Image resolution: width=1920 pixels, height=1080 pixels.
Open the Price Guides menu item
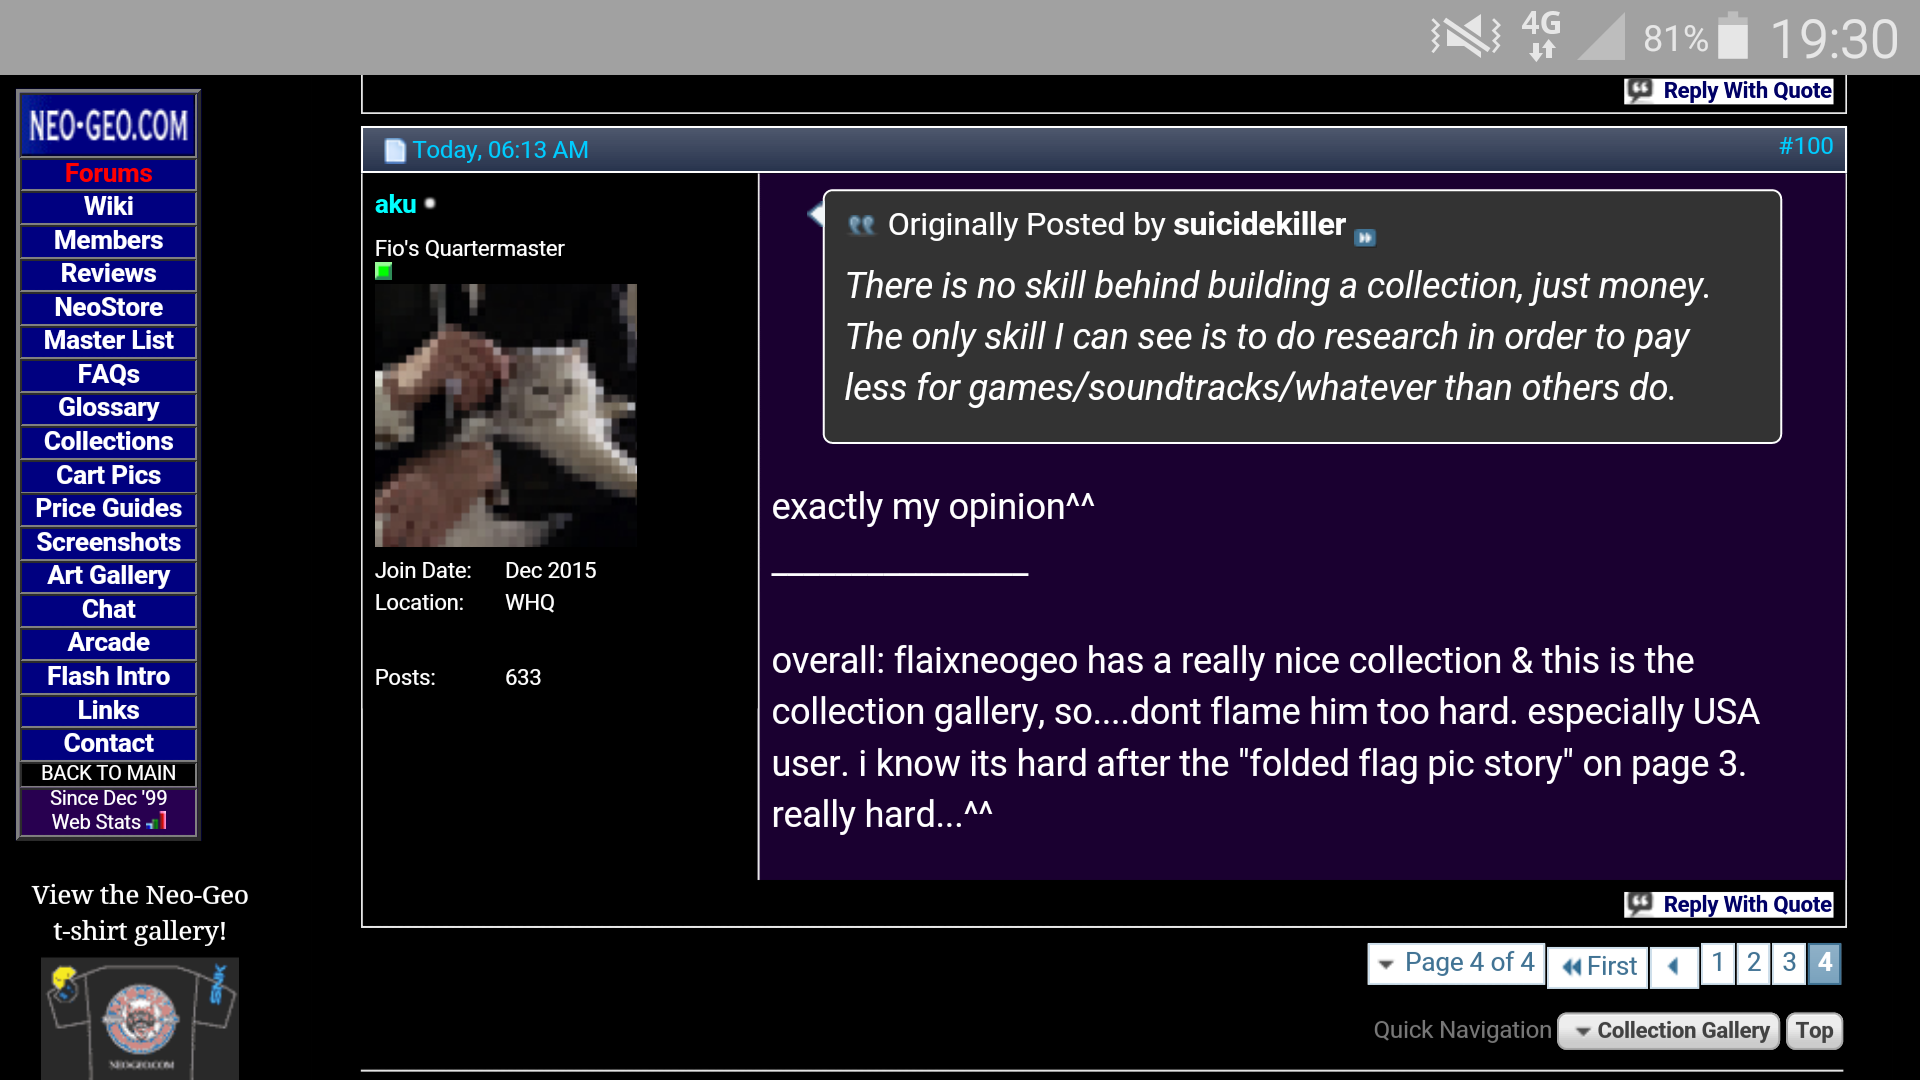click(108, 508)
